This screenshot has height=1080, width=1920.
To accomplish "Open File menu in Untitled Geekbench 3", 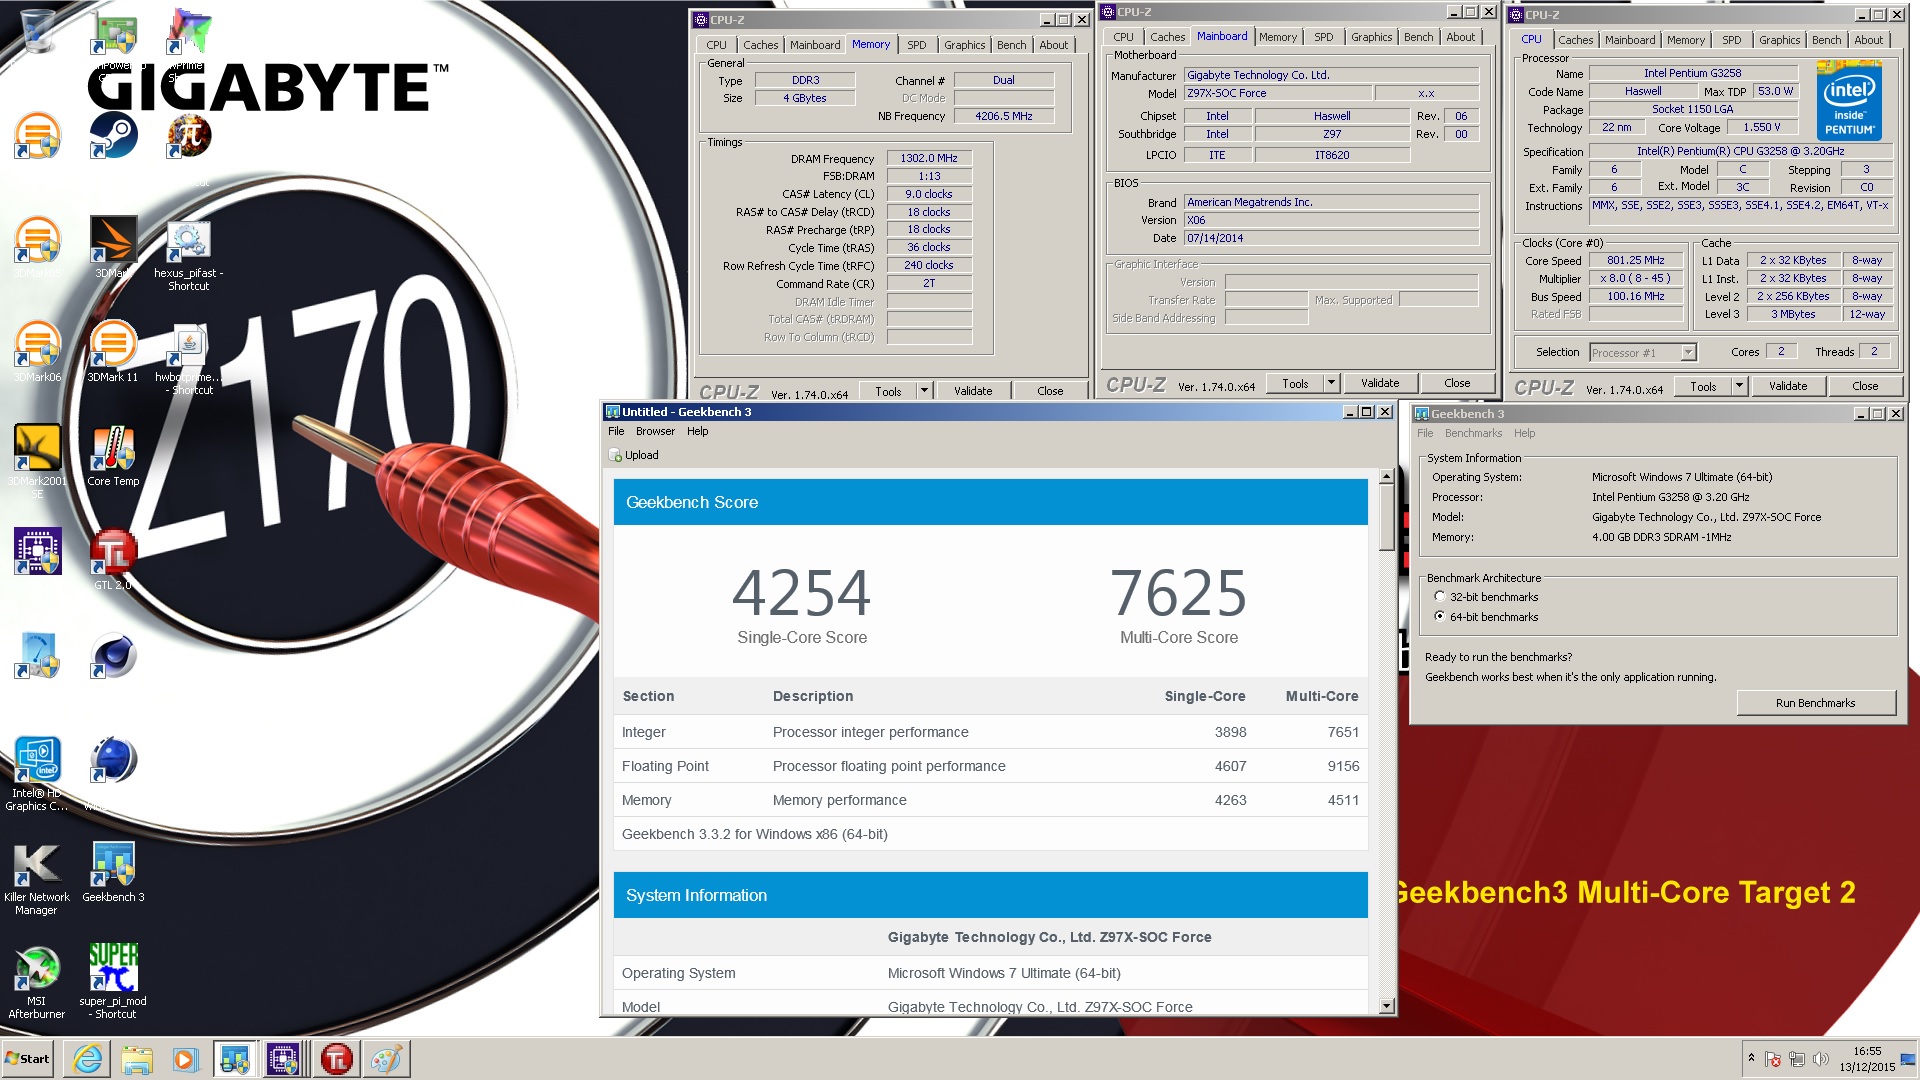I will (616, 431).
